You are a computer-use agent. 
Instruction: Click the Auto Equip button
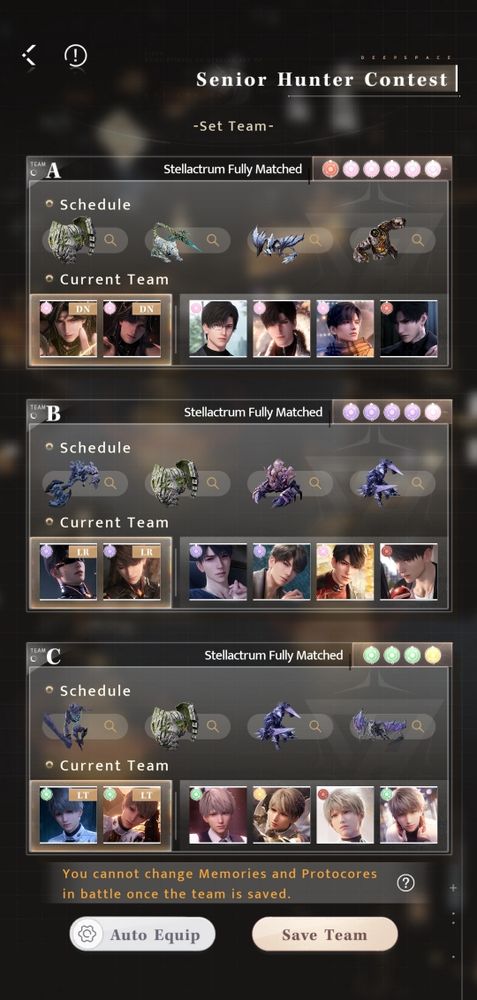click(142, 935)
